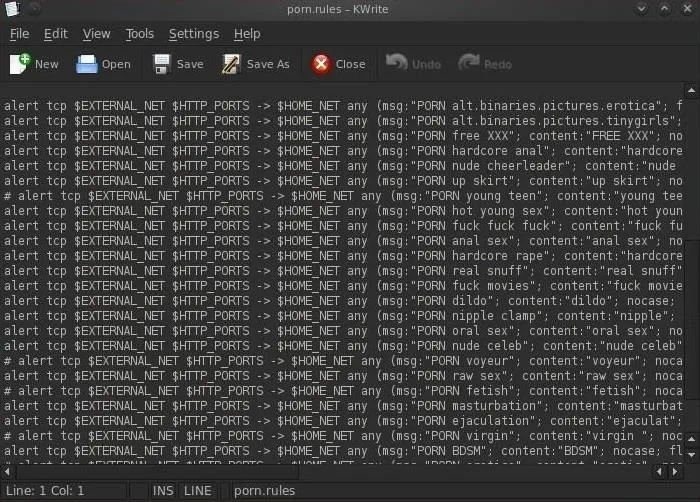
Task: Click the Save As pencil icon
Action: [231, 64]
